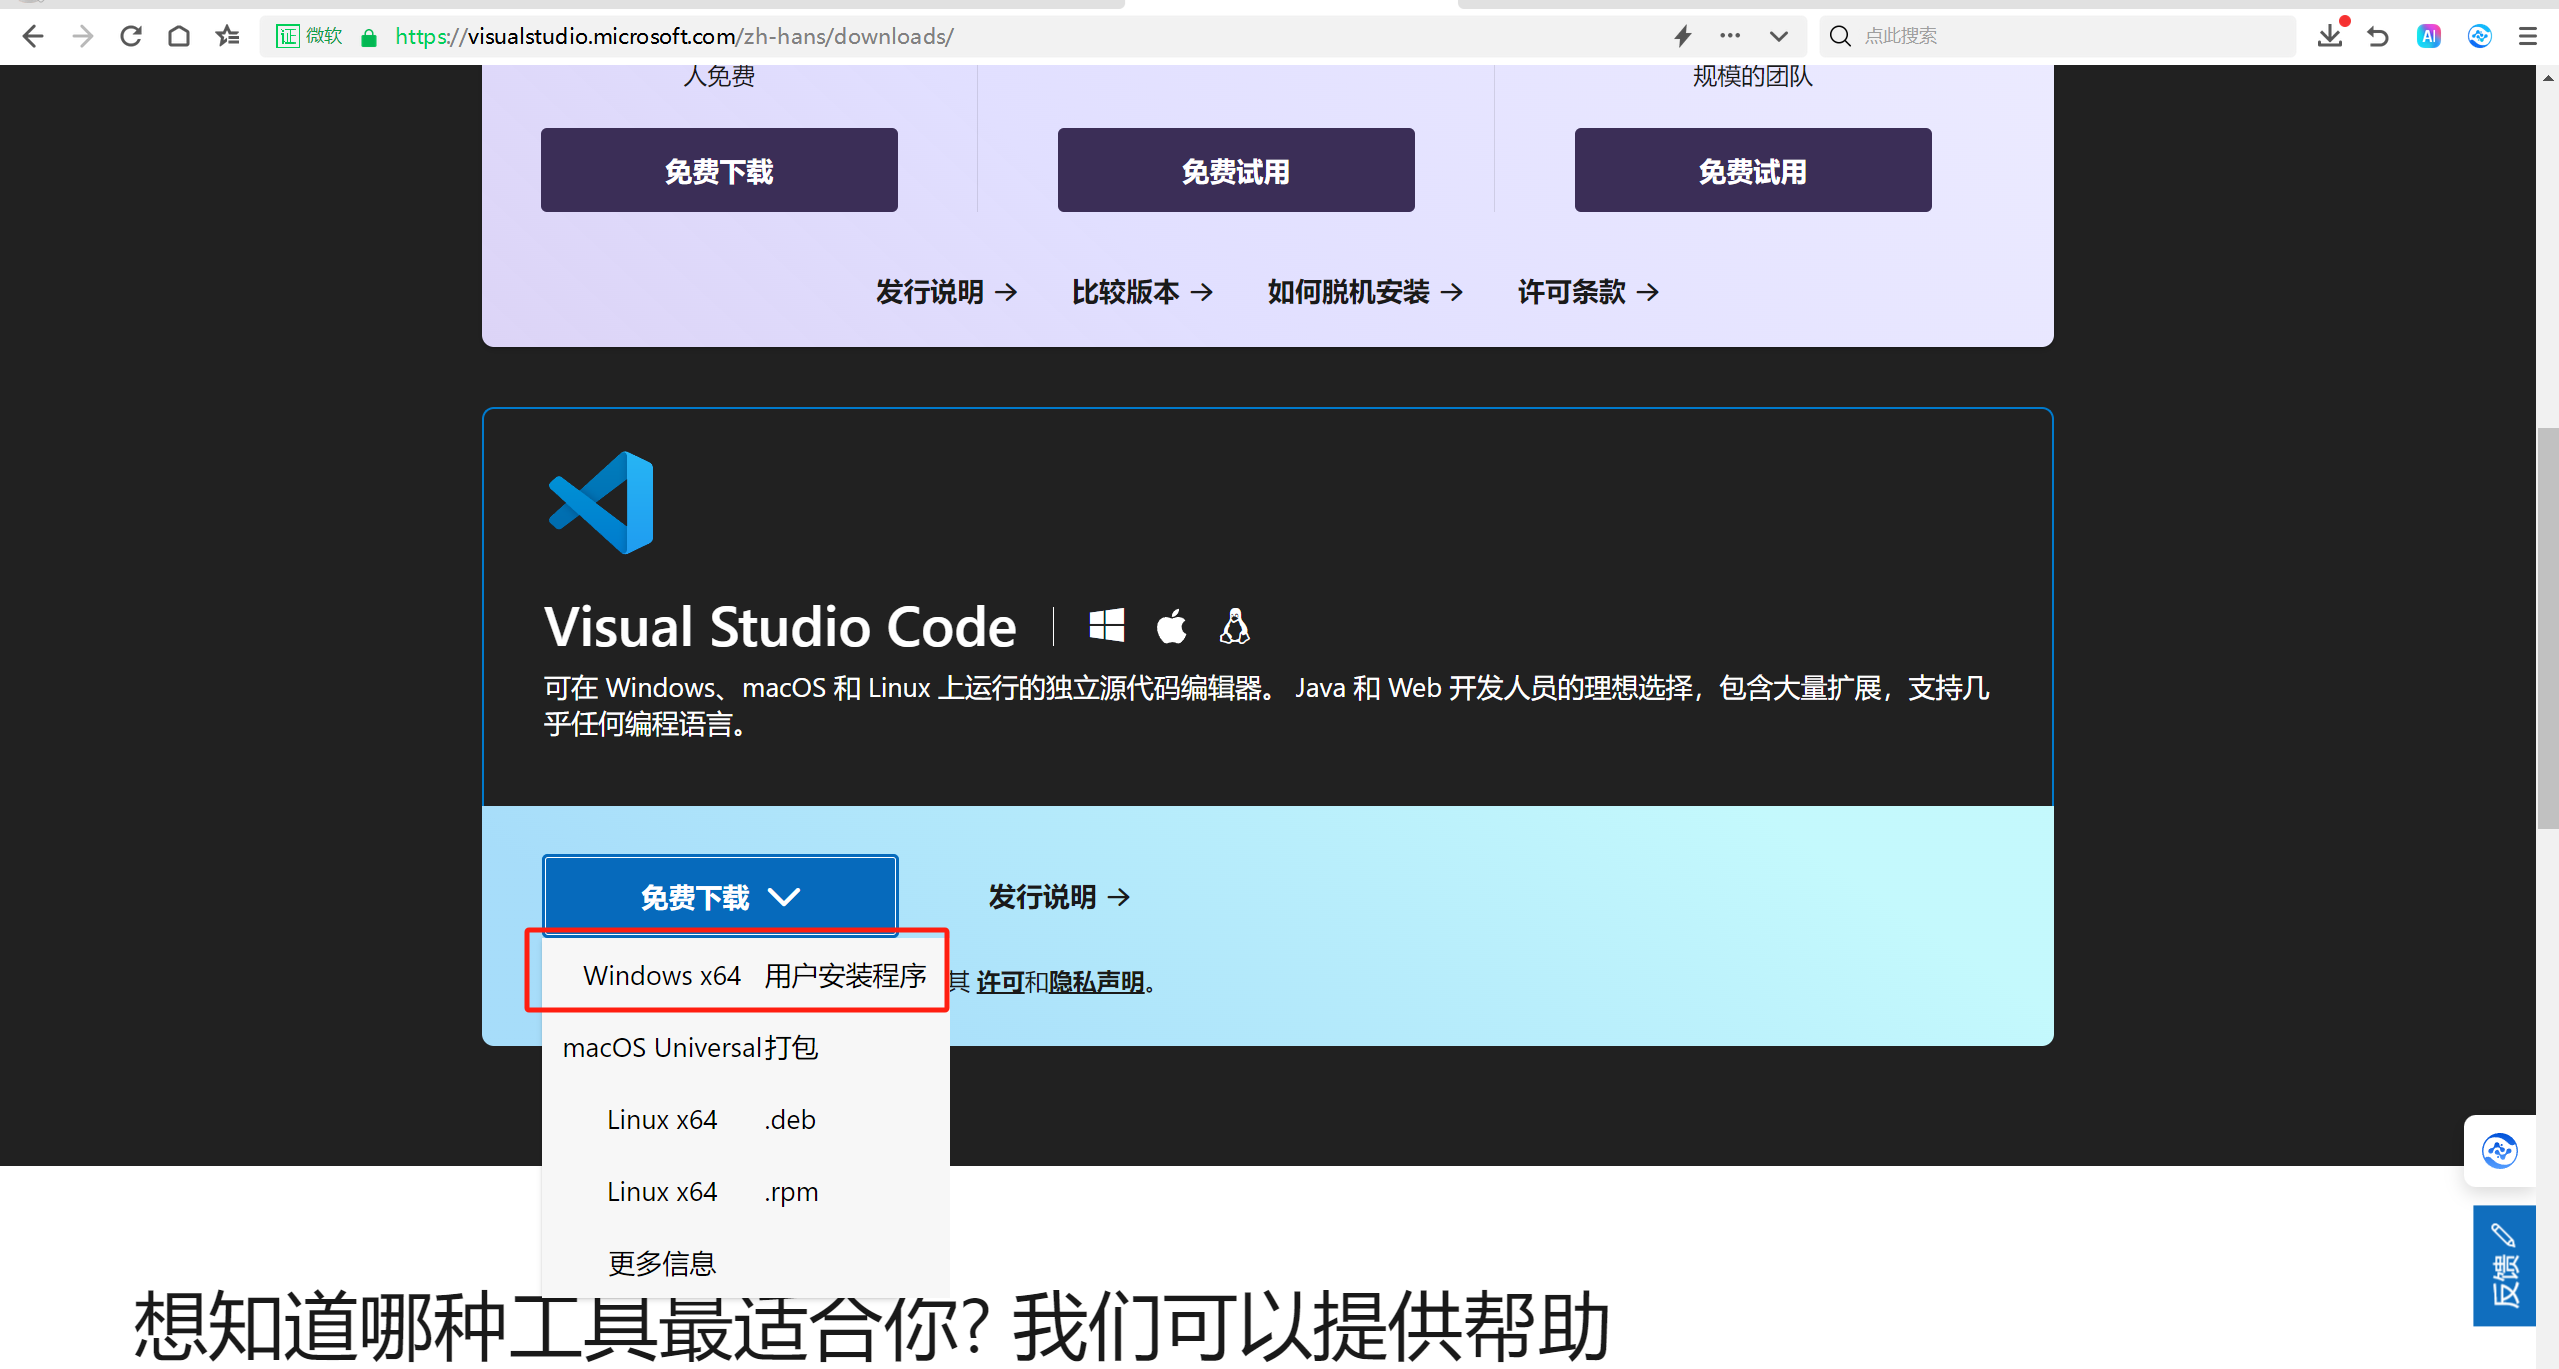Open the browser home page

(x=179, y=37)
